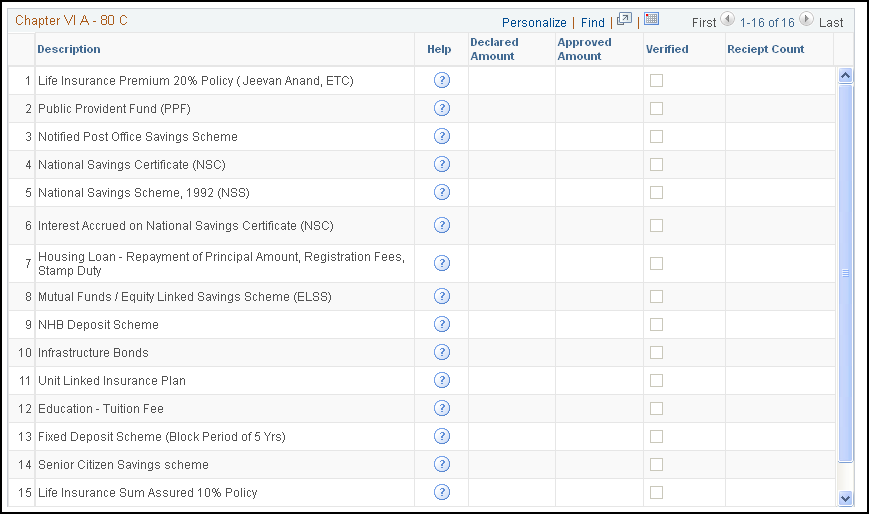This screenshot has width=869, height=514.
Task: Open help for Senior Citizen Savings scheme
Action: tap(442, 464)
